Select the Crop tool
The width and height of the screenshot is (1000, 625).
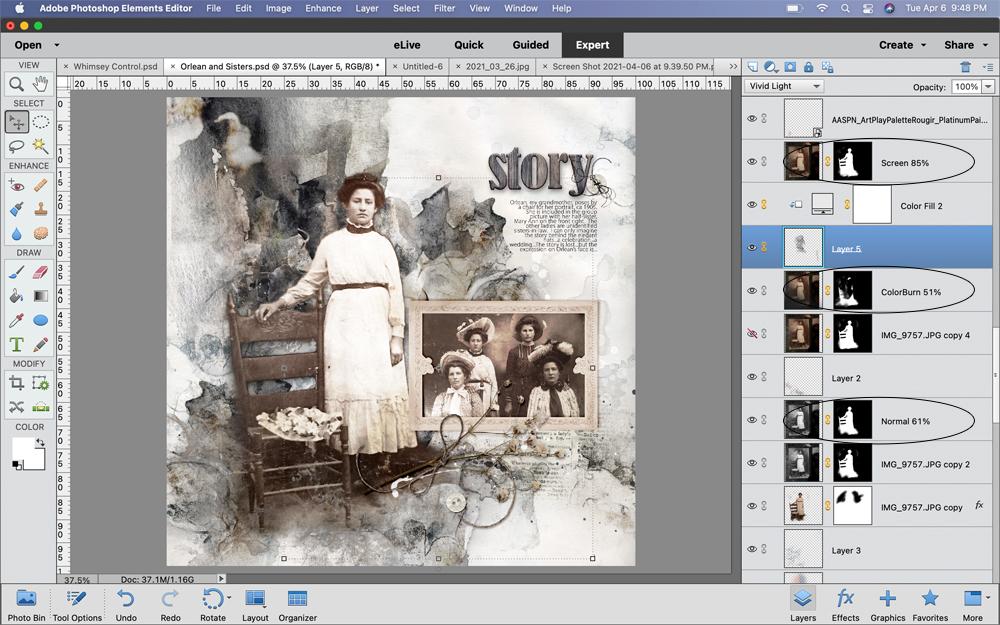coord(17,383)
